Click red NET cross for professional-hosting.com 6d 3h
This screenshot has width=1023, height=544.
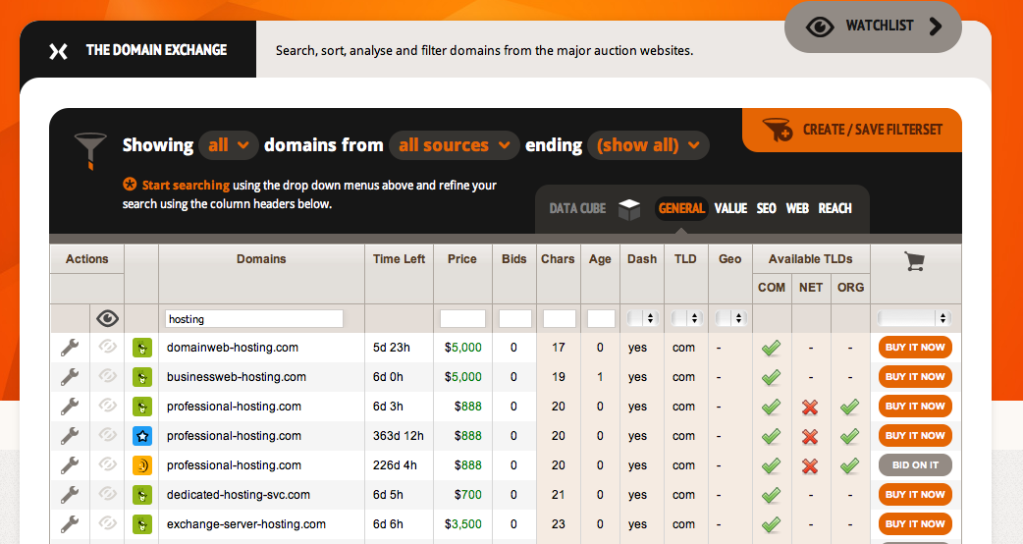tap(810, 407)
